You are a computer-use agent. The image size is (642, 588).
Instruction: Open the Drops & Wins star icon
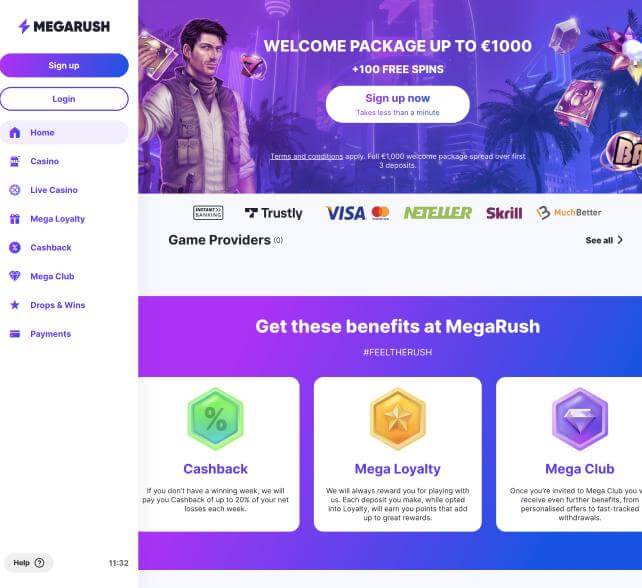15,305
